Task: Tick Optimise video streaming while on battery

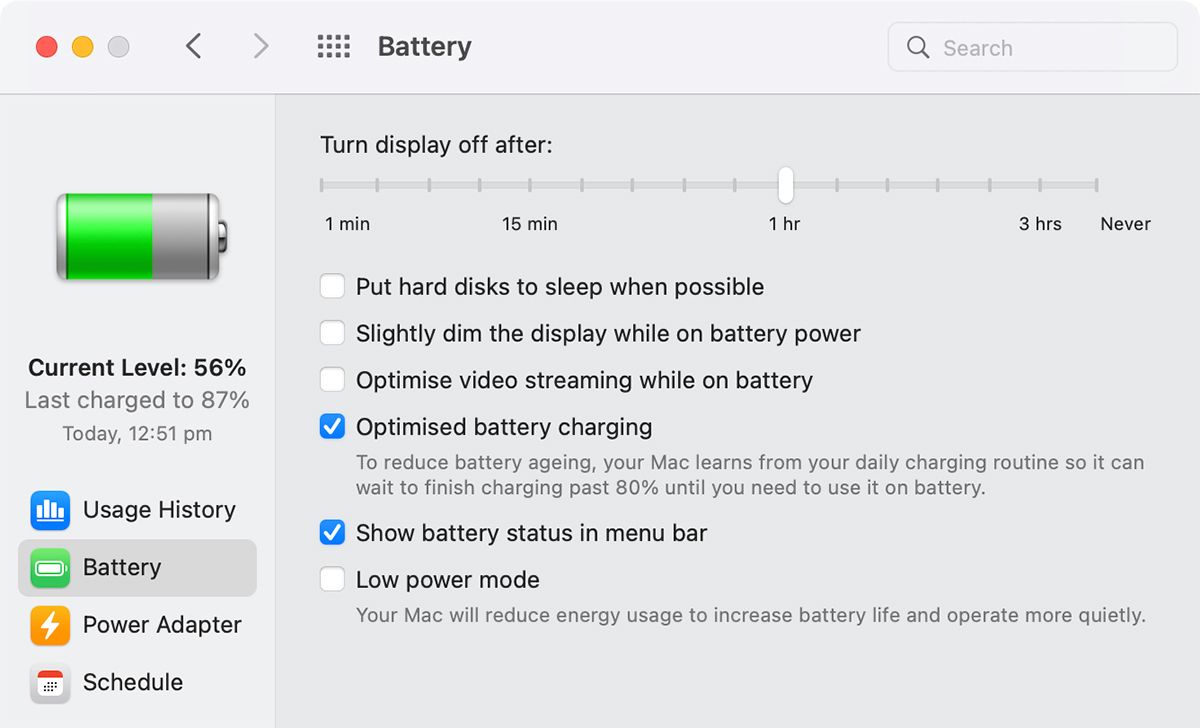Action: [332, 380]
